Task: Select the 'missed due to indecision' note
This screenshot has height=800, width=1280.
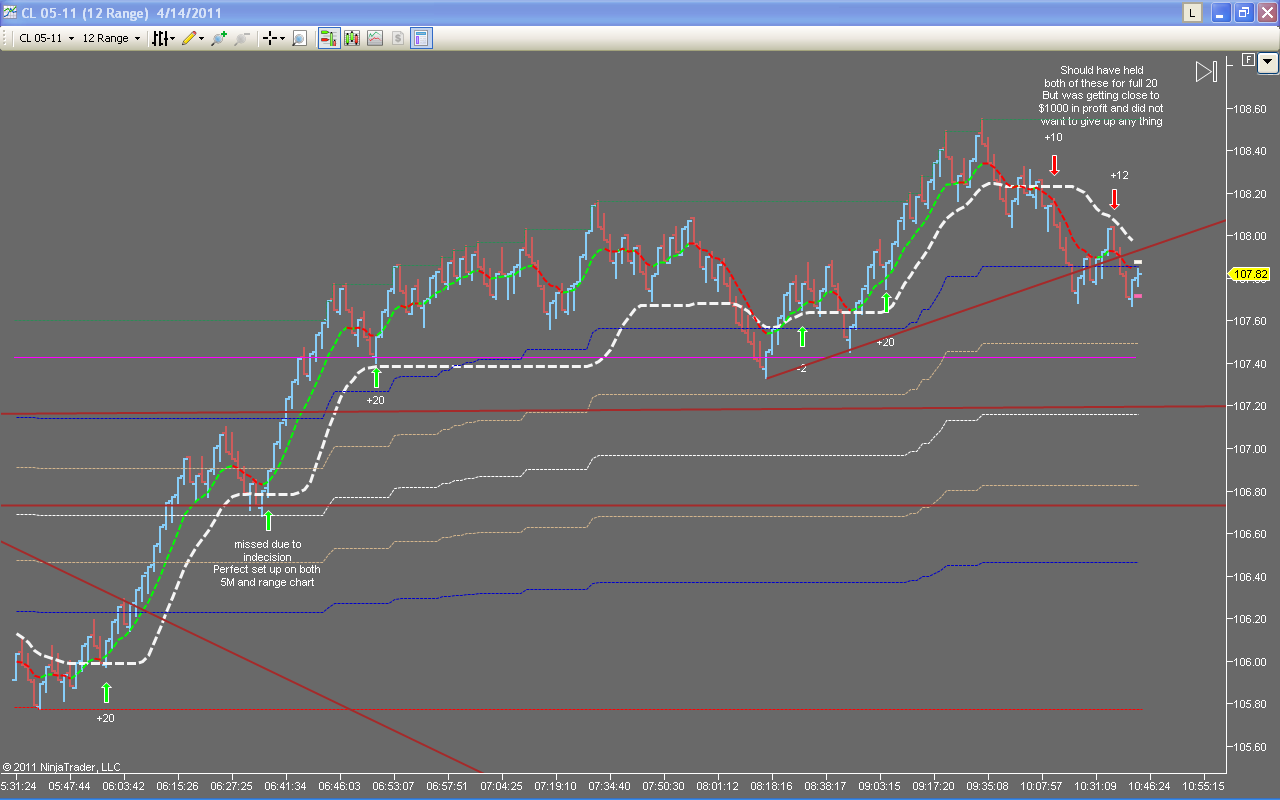Action: click(267, 563)
